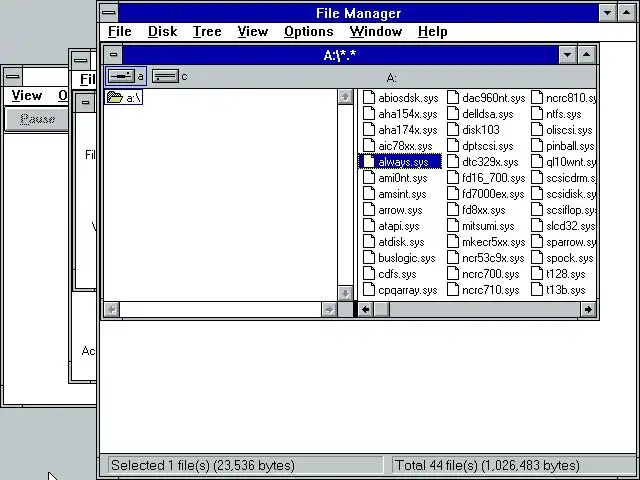Select the scsiflop.sys file name
The image size is (640, 480).
(571, 210)
